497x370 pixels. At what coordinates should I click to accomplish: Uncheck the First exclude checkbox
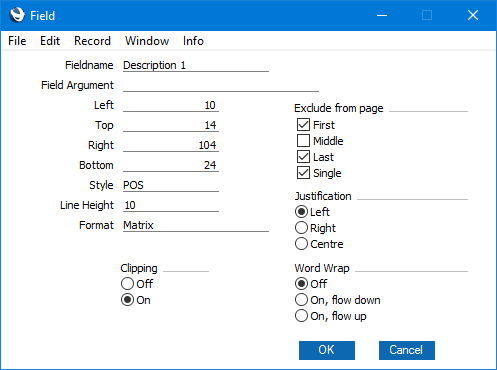[303, 125]
